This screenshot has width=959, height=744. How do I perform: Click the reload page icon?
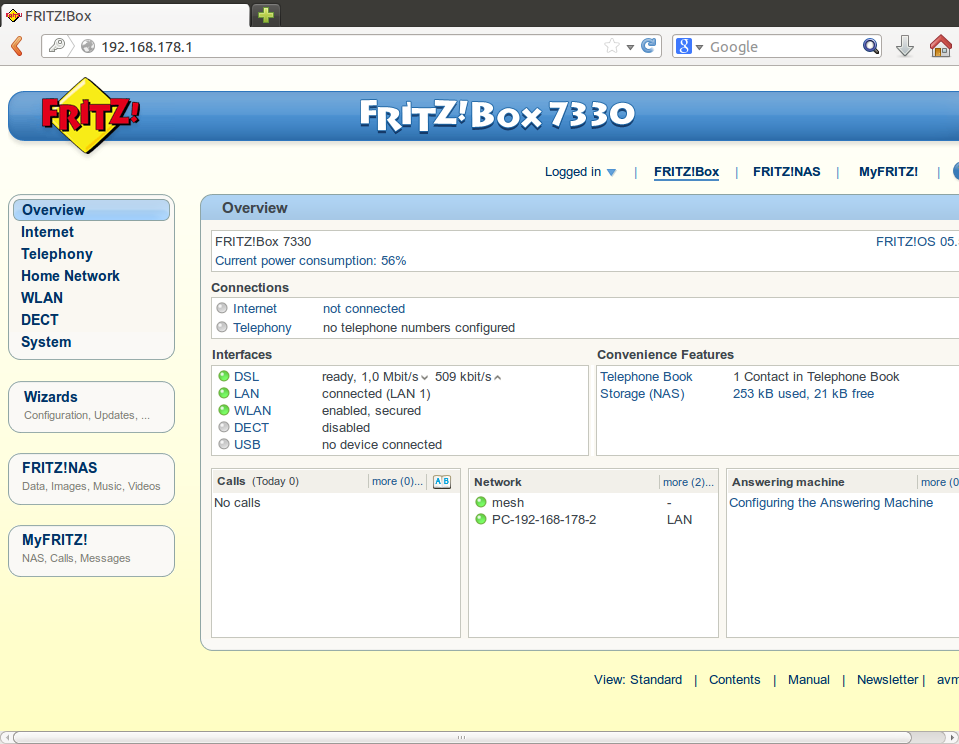(x=649, y=46)
